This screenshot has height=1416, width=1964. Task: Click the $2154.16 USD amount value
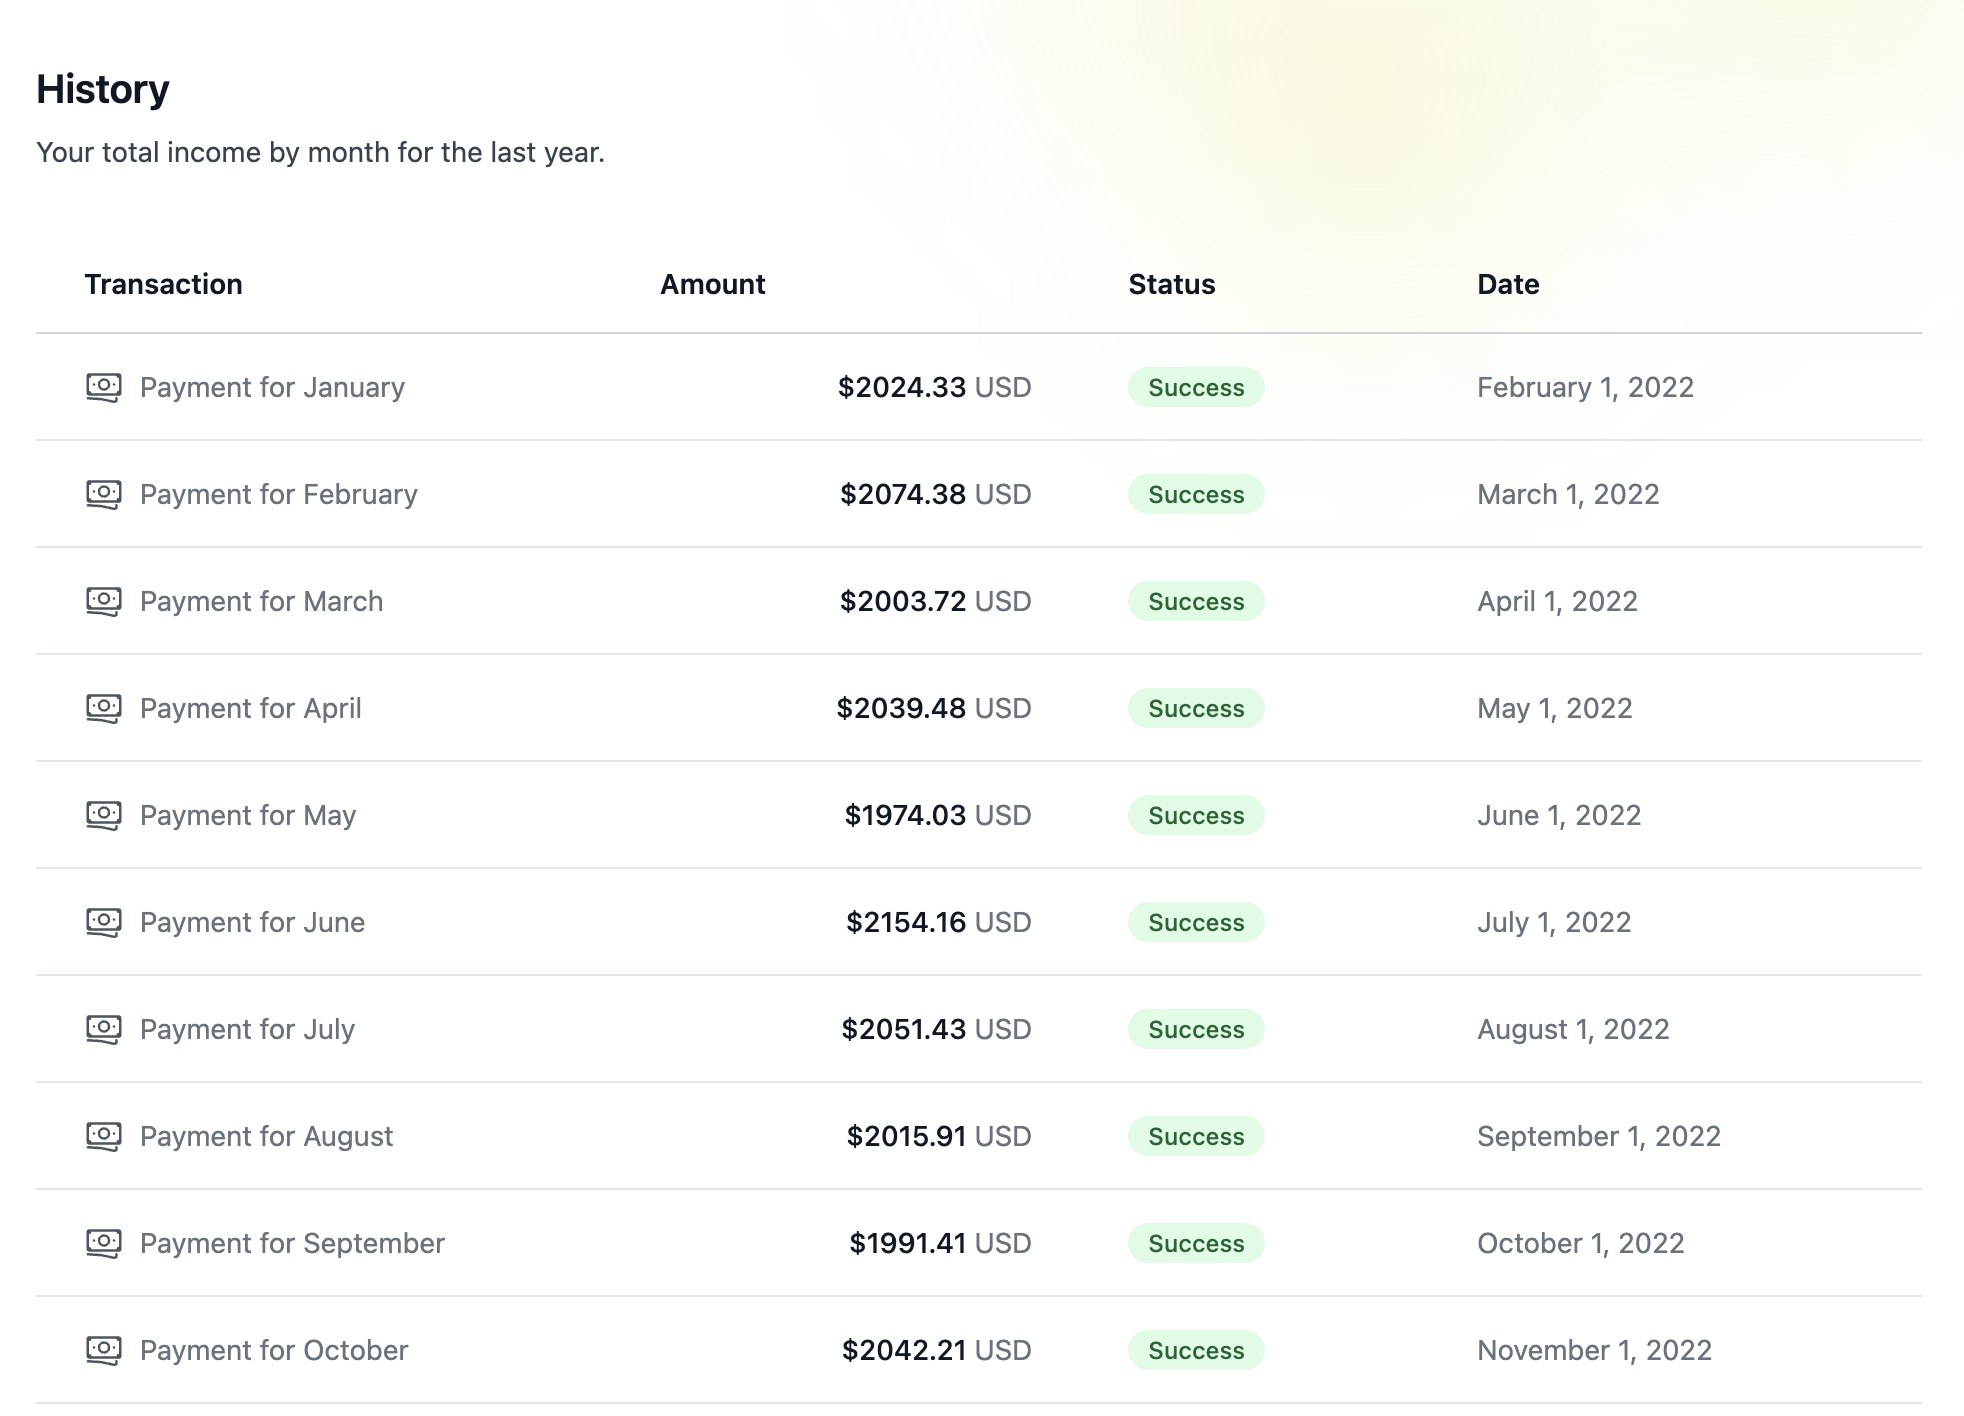938,922
